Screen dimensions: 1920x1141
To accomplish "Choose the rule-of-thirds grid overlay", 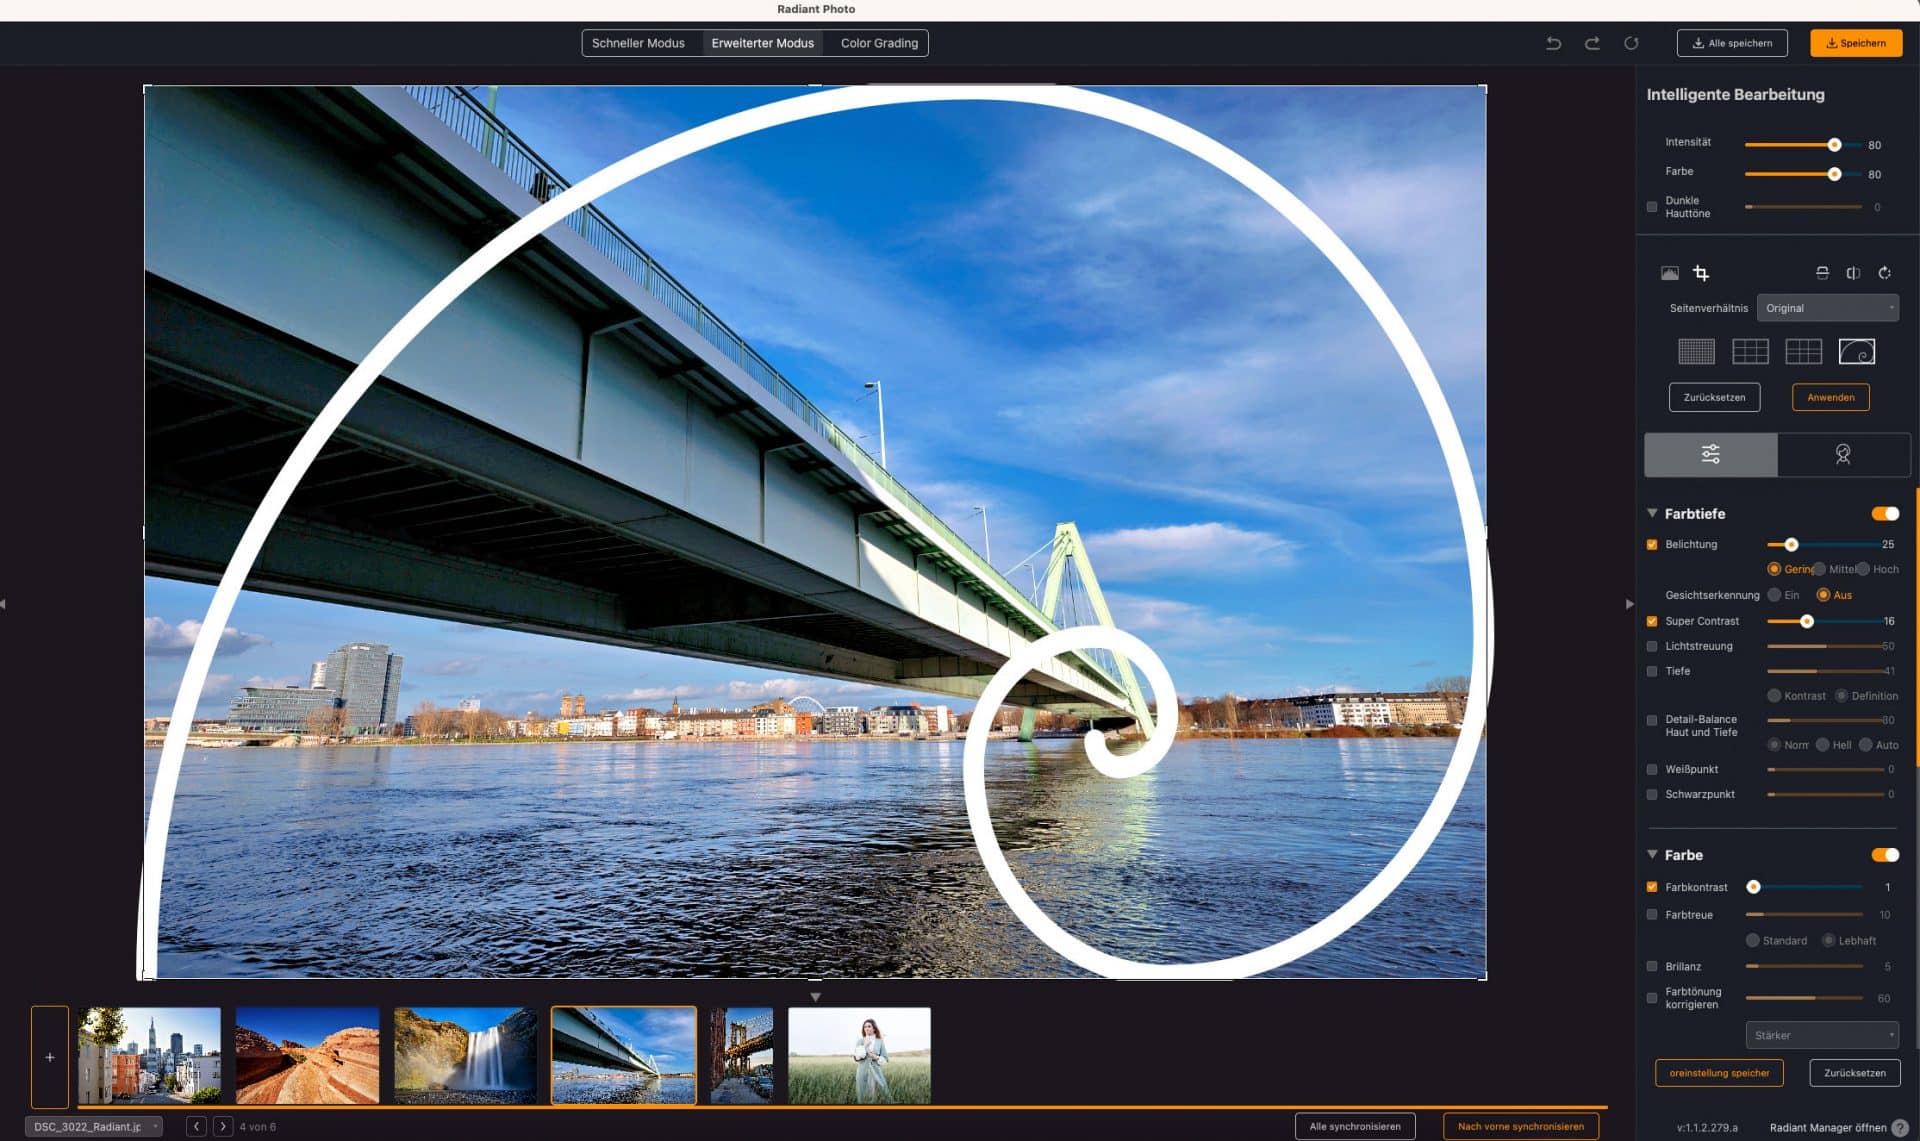I will (1751, 353).
